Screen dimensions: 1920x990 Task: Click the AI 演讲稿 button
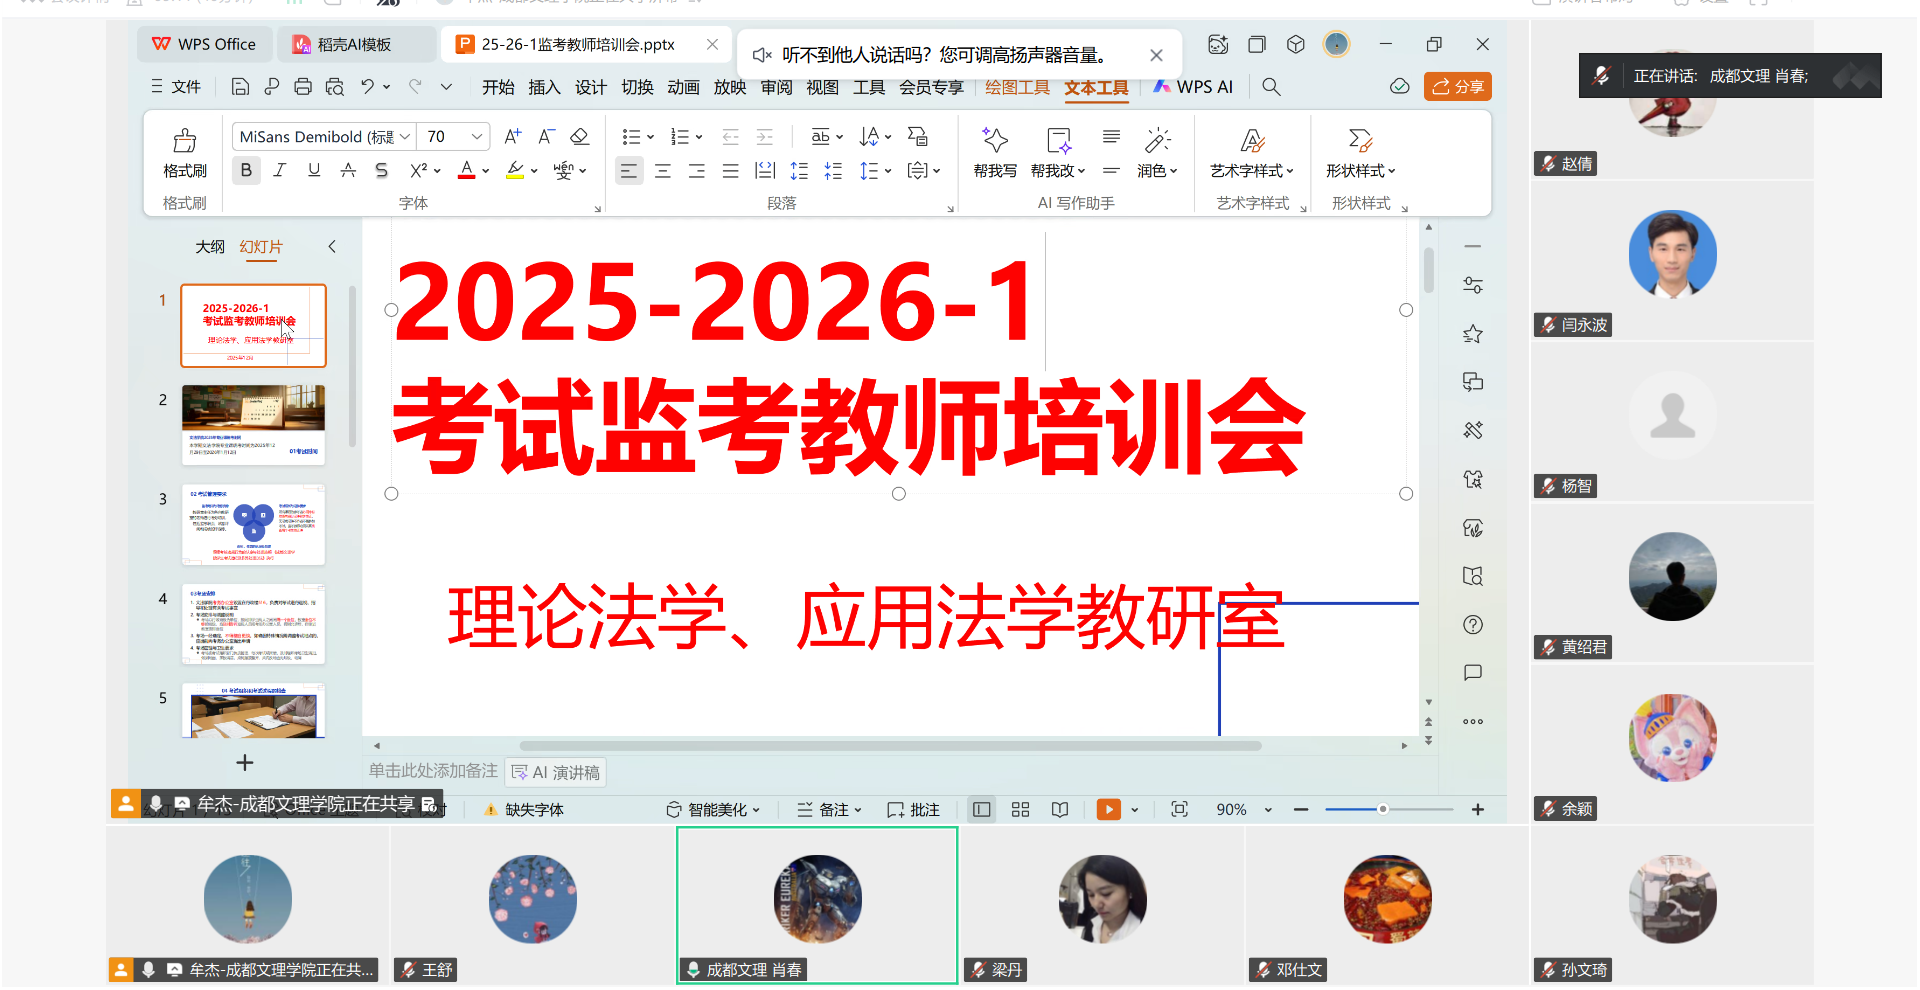556,773
